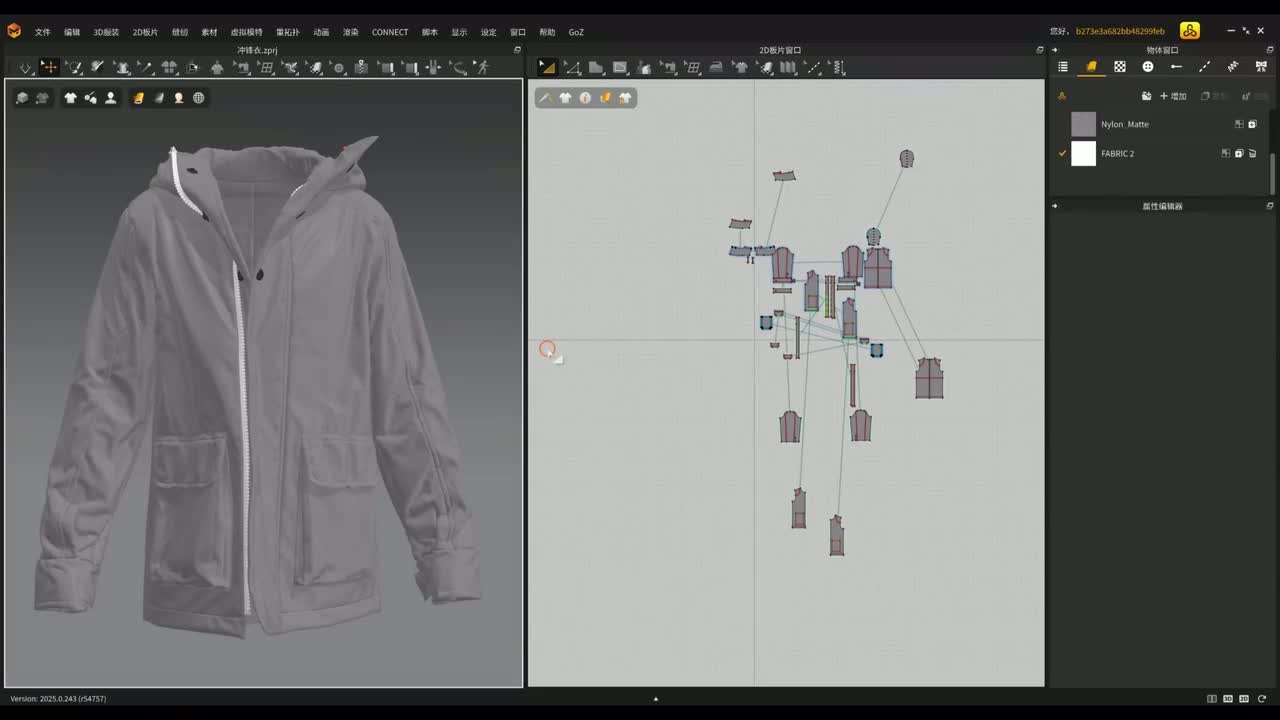The image size is (1280, 720).
Task: Toggle the FABRIC 2 checkmark
Action: pyautogui.click(x=1062, y=154)
